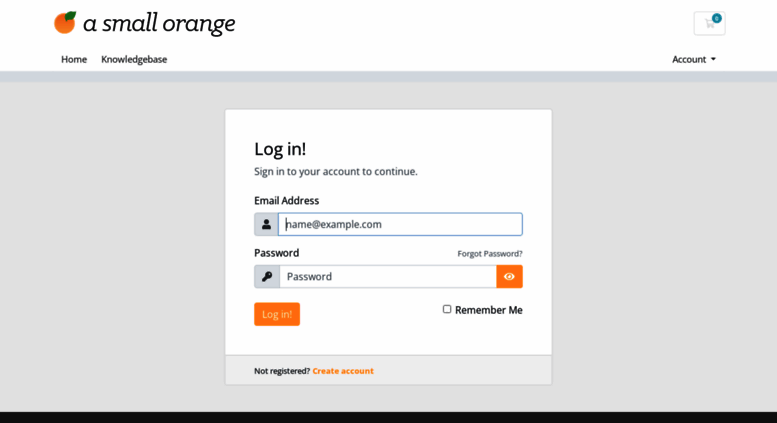Follow the Forgot Password? link
The height and width of the screenshot is (423, 777).
[490, 254]
